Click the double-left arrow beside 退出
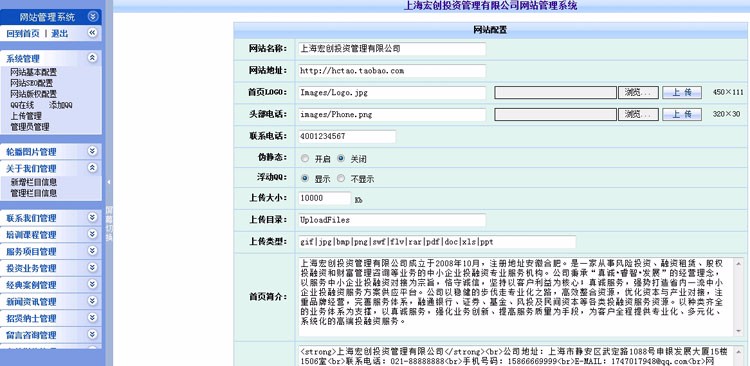Screen dimensions: 750x366 pyautogui.click(x=93, y=33)
